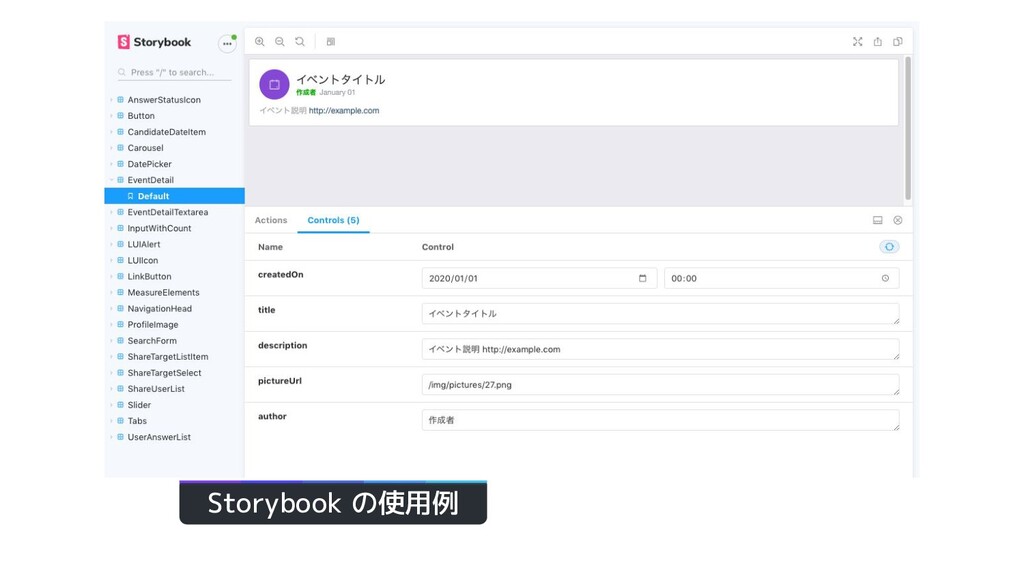Open SearchForm in the sidebar
Viewport: 1024px width, 576px height.
point(152,340)
